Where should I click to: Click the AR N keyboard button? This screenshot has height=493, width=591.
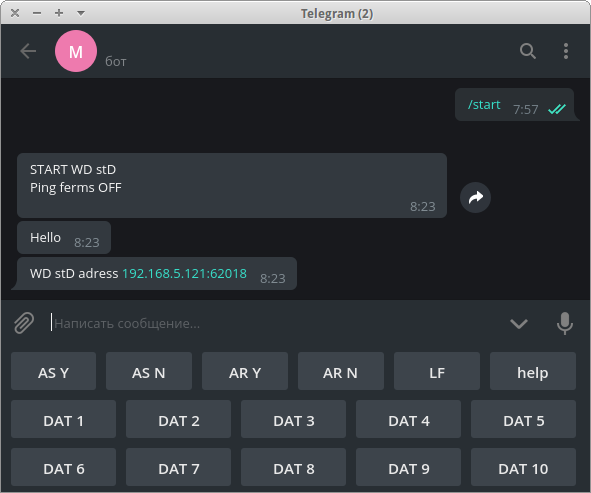tap(341, 371)
